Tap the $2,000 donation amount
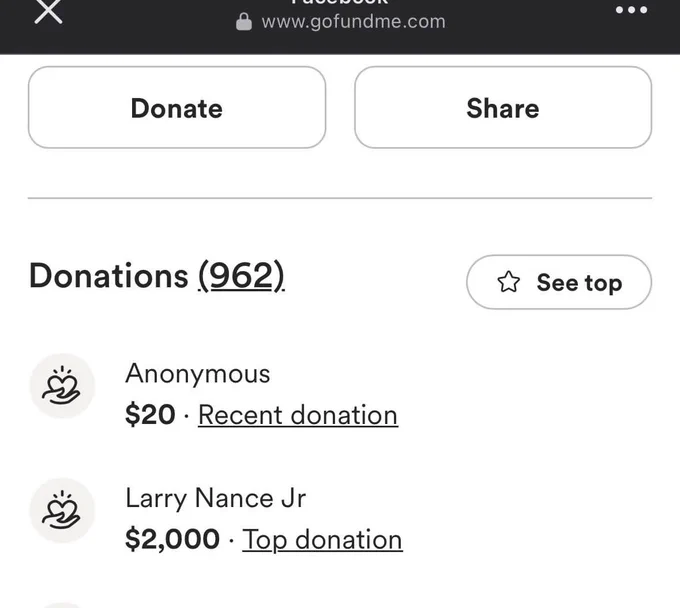Screen dimensions: 680x608 pyautogui.click(x=172, y=539)
